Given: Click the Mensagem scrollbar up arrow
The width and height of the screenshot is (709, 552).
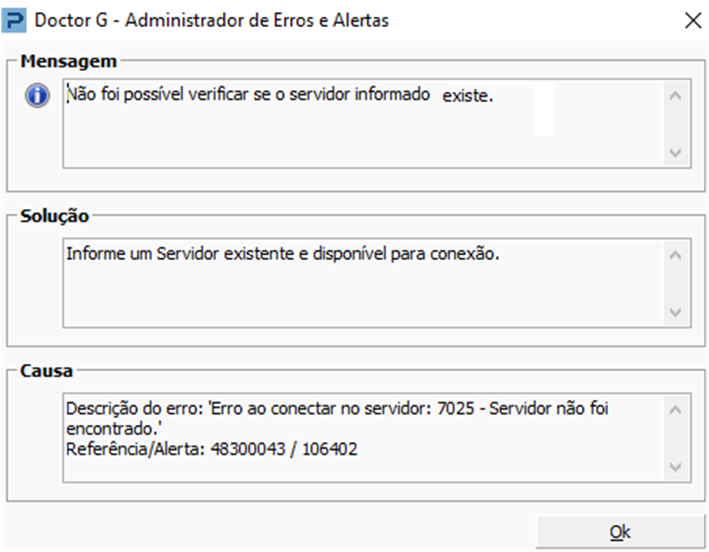Looking at the screenshot, I should (675, 96).
